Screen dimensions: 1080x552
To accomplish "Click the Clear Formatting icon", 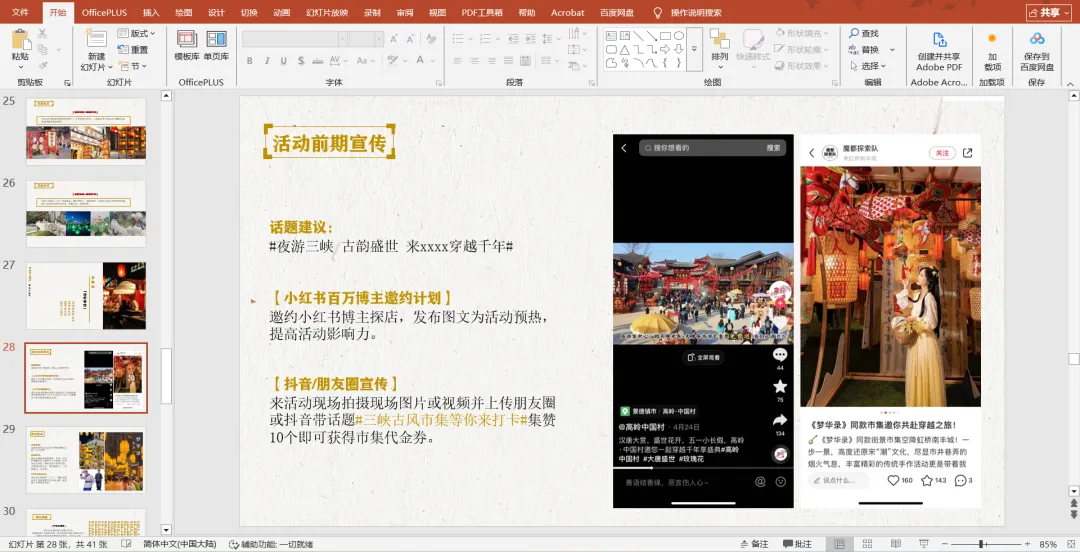I will click(430, 39).
